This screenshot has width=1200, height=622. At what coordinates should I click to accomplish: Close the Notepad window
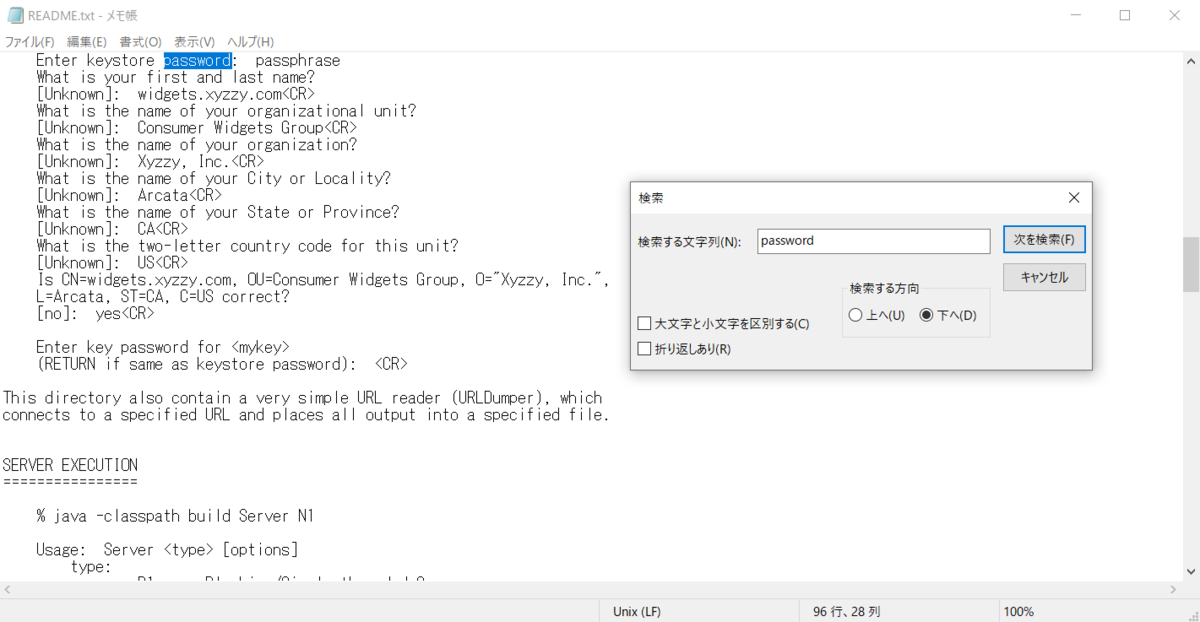click(1173, 15)
